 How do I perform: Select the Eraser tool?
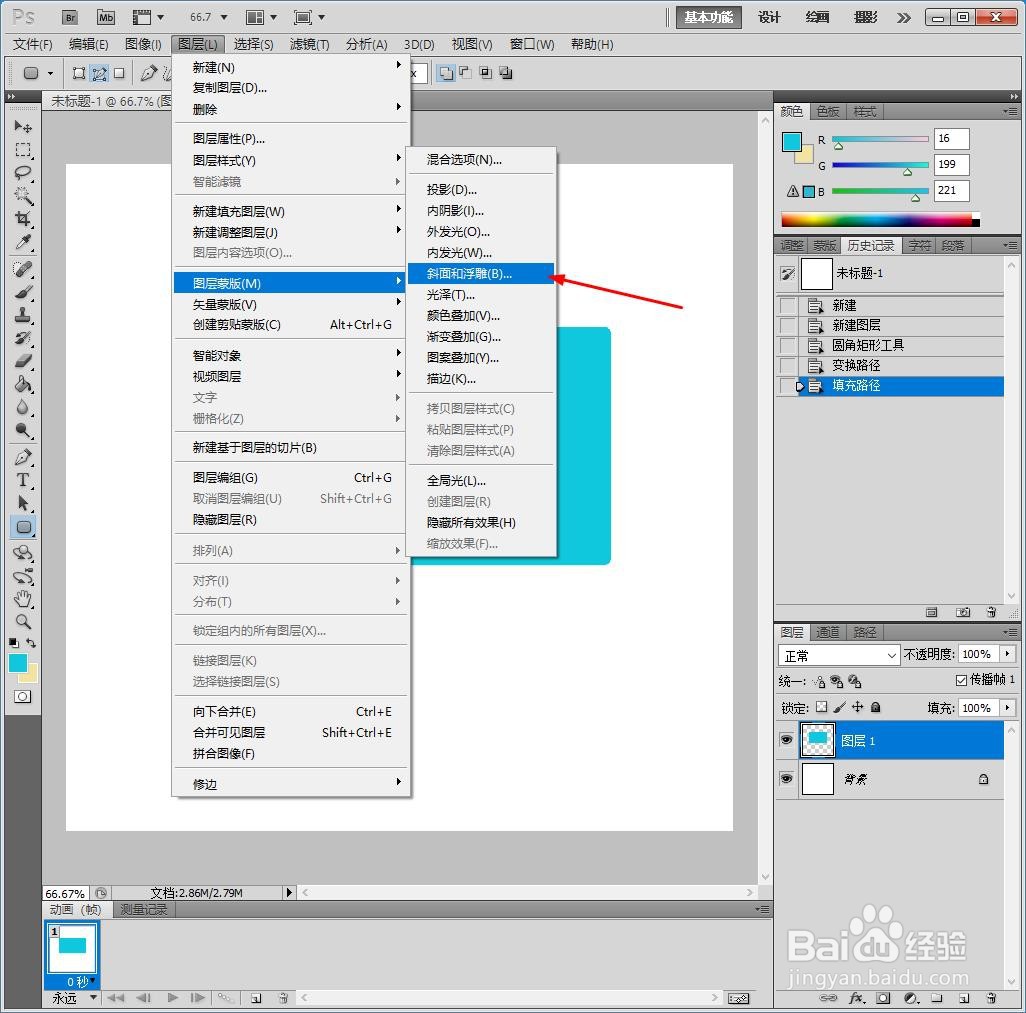pyautogui.click(x=23, y=361)
